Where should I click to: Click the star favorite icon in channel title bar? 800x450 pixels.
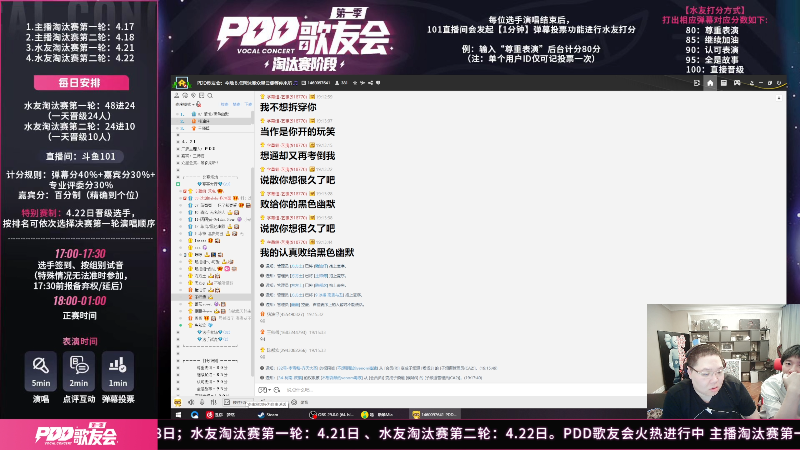[355, 83]
